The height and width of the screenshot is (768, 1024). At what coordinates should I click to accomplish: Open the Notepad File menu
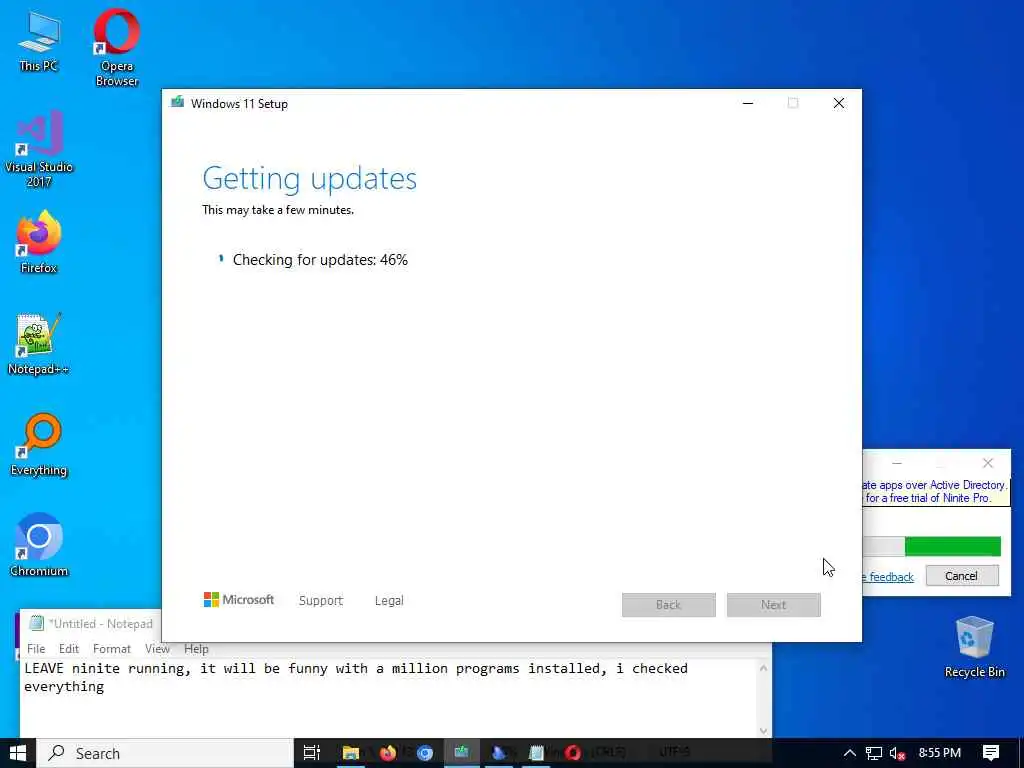pyautogui.click(x=36, y=648)
